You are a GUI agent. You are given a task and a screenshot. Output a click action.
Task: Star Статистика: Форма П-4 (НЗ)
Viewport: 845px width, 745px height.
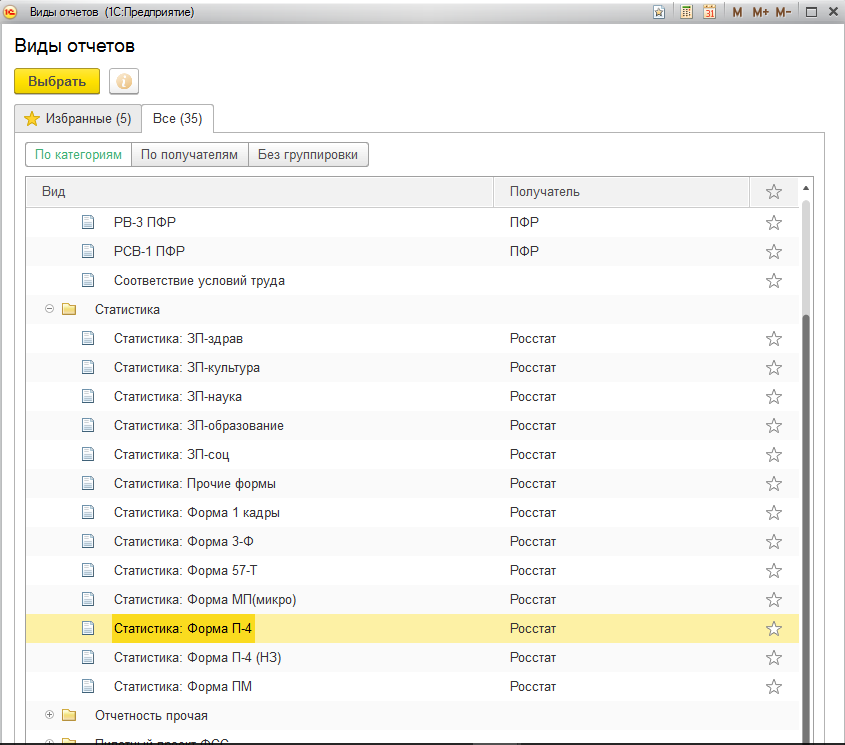[774, 658]
